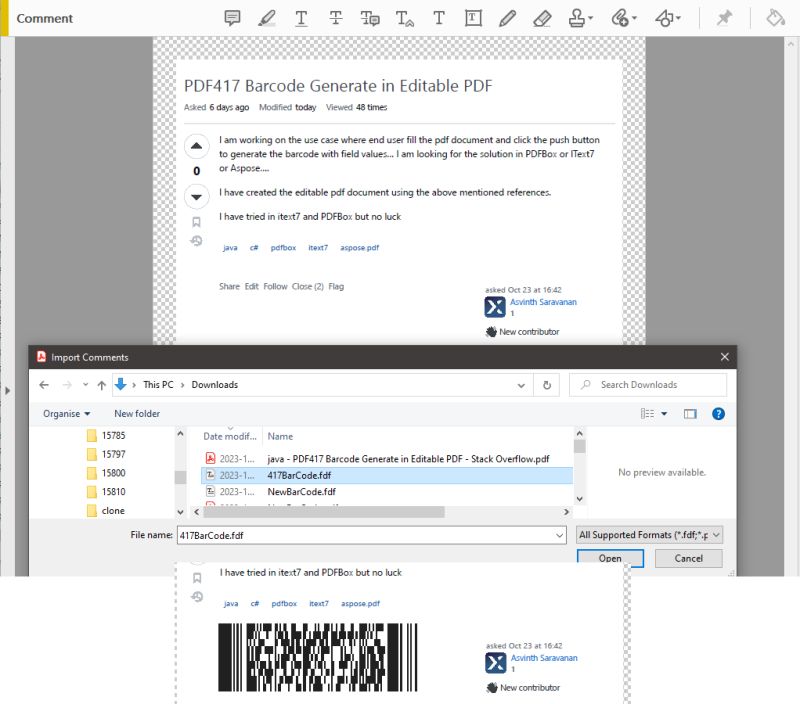
Task: Open the Attach File dropdown arrow
Action: click(x=632, y=17)
